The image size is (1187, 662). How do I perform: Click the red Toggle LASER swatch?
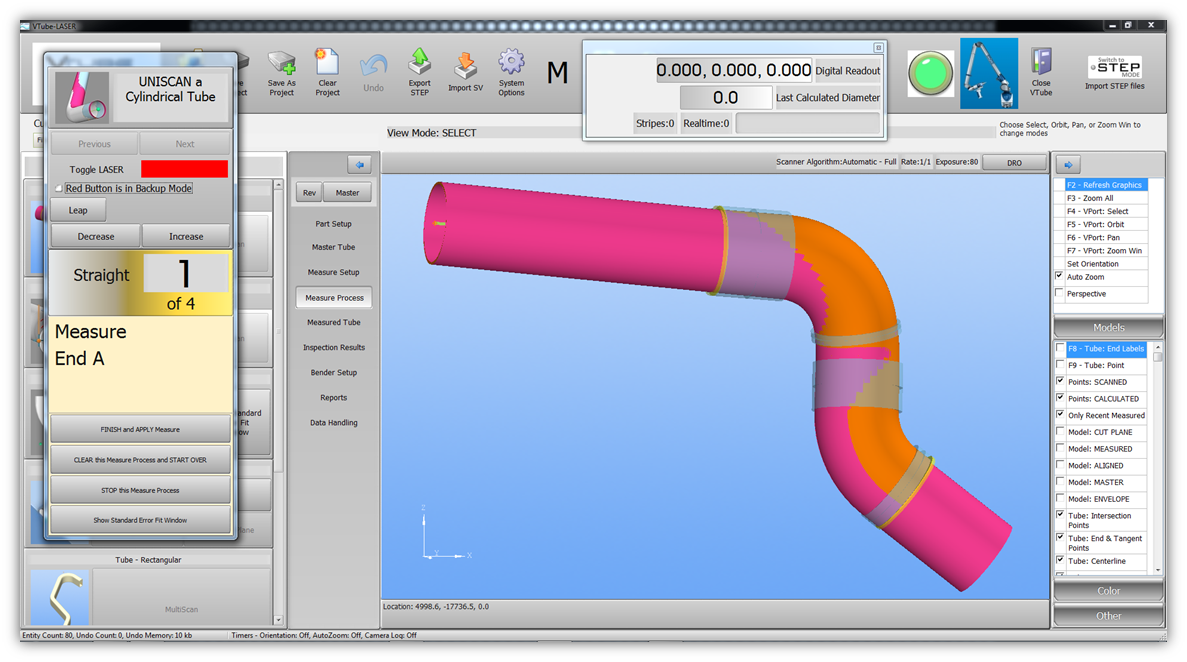point(184,170)
